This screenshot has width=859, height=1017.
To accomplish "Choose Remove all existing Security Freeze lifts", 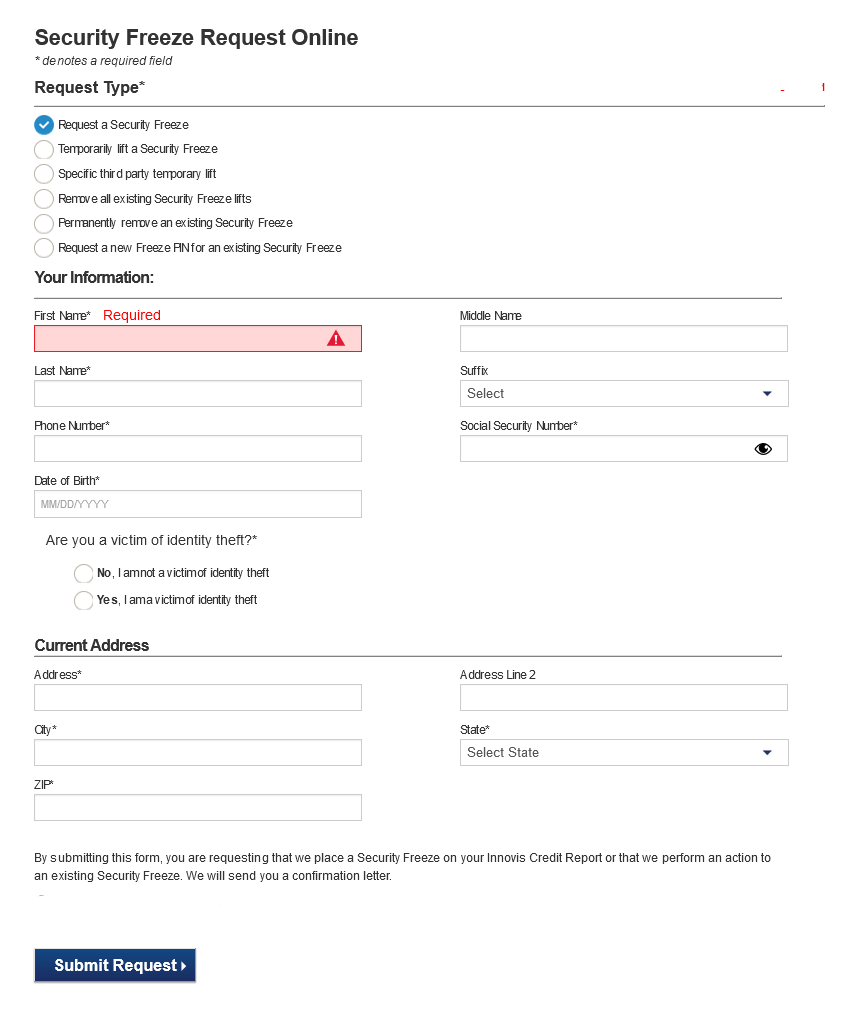I will pyautogui.click(x=43, y=198).
